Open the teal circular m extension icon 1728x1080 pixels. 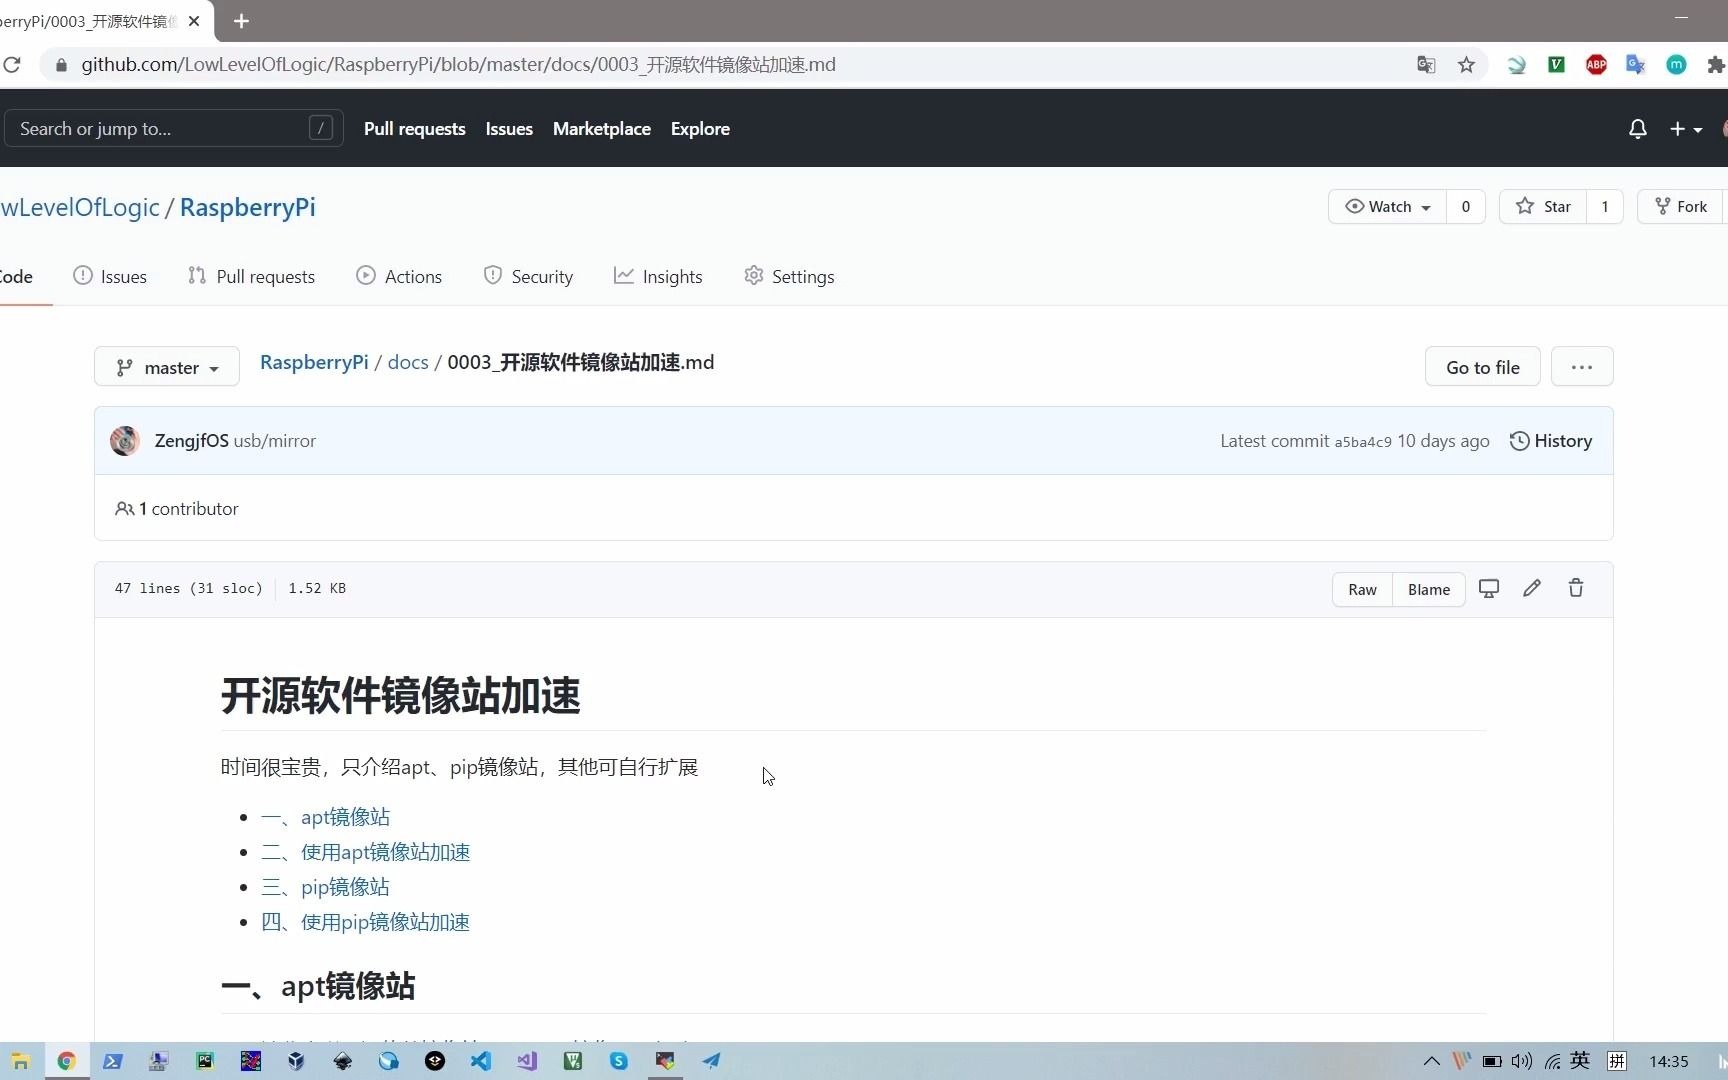(1676, 65)
